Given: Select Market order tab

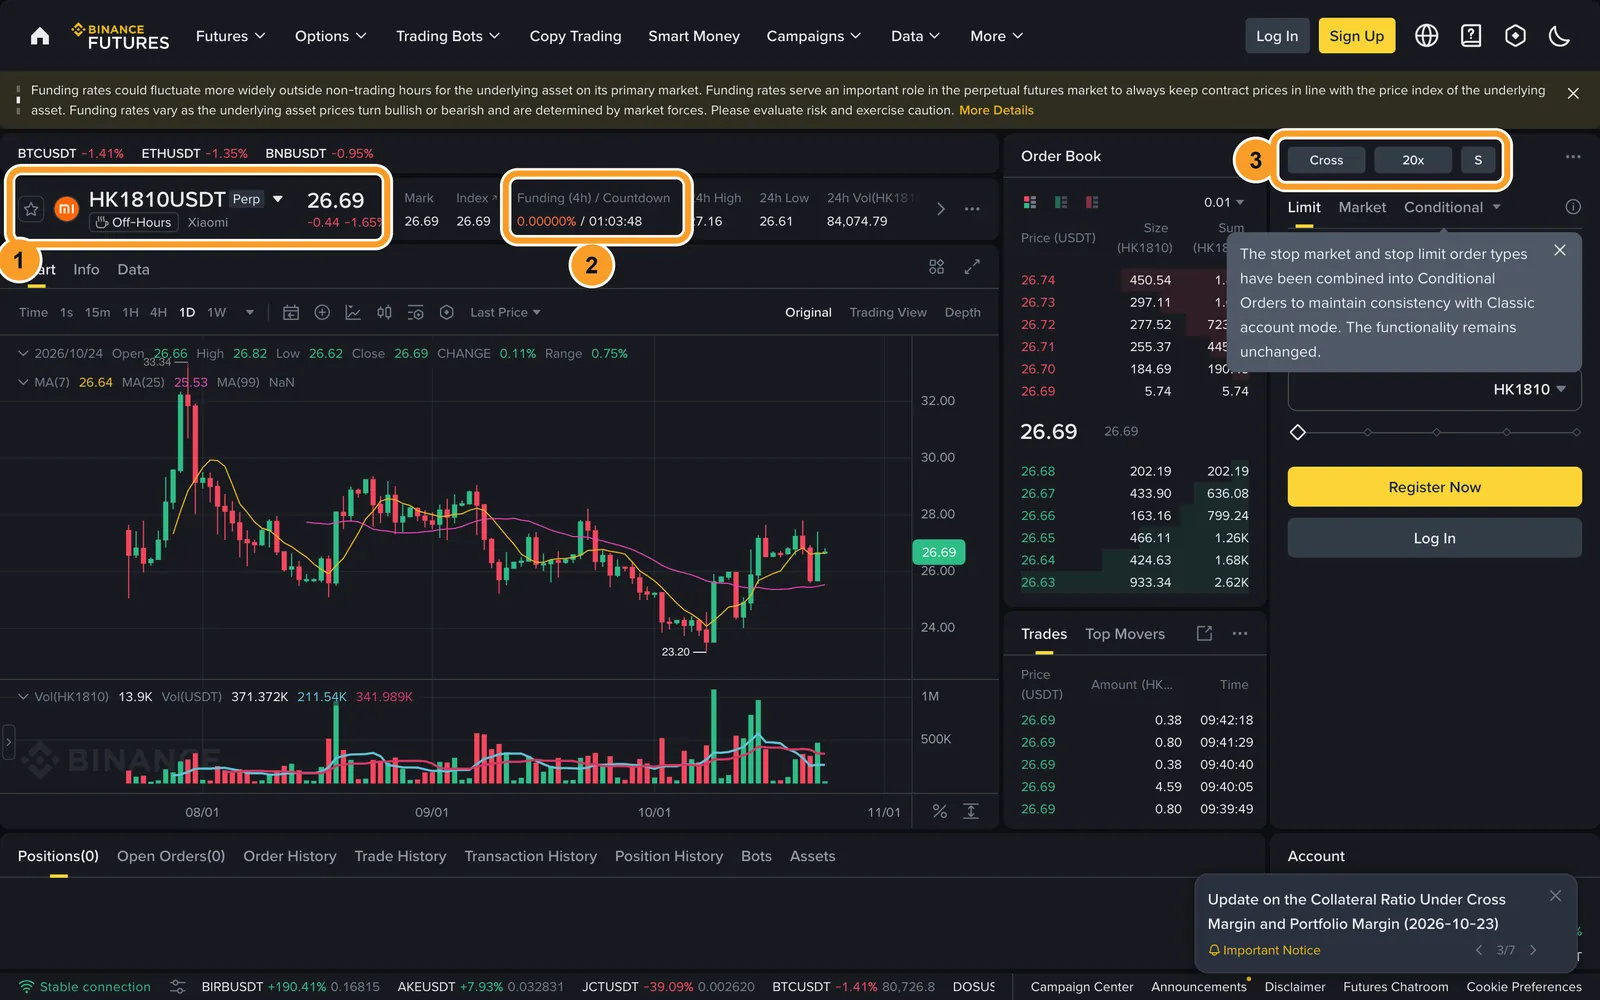Looking at the screenshot, I should (x=1362, y=207).
